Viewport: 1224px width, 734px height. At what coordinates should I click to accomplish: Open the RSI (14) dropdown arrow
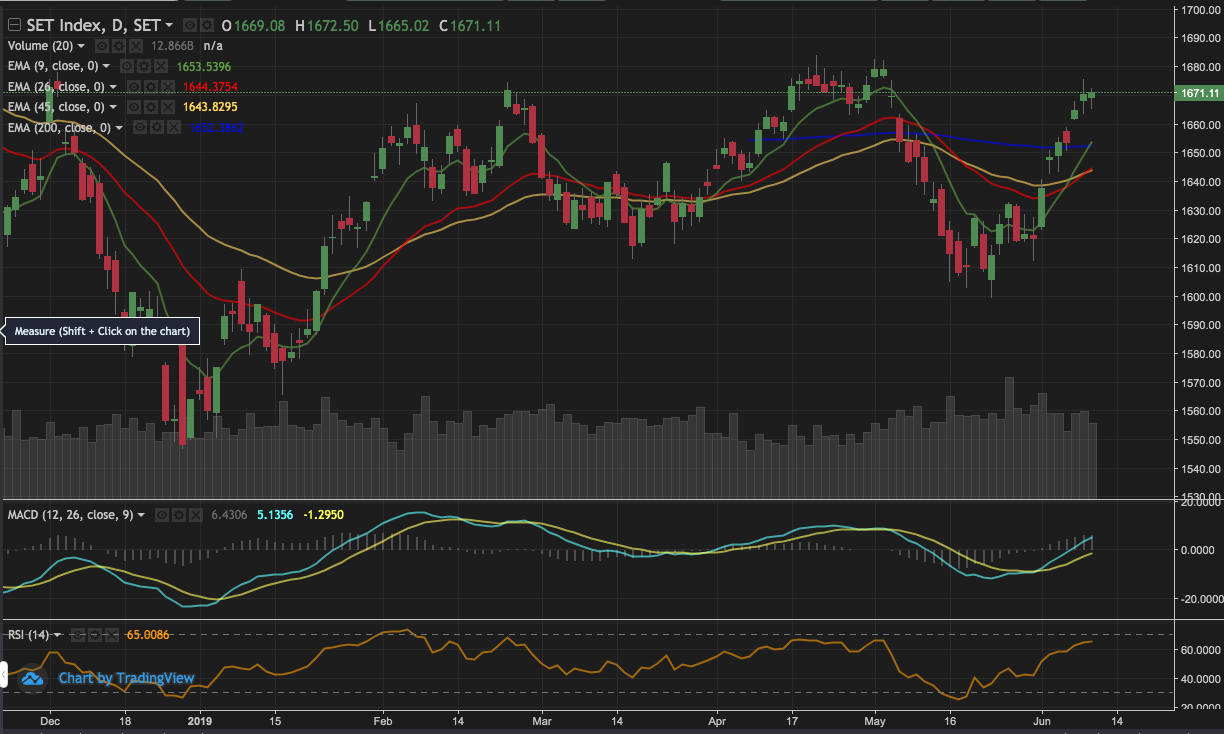(x=57, y=635)
